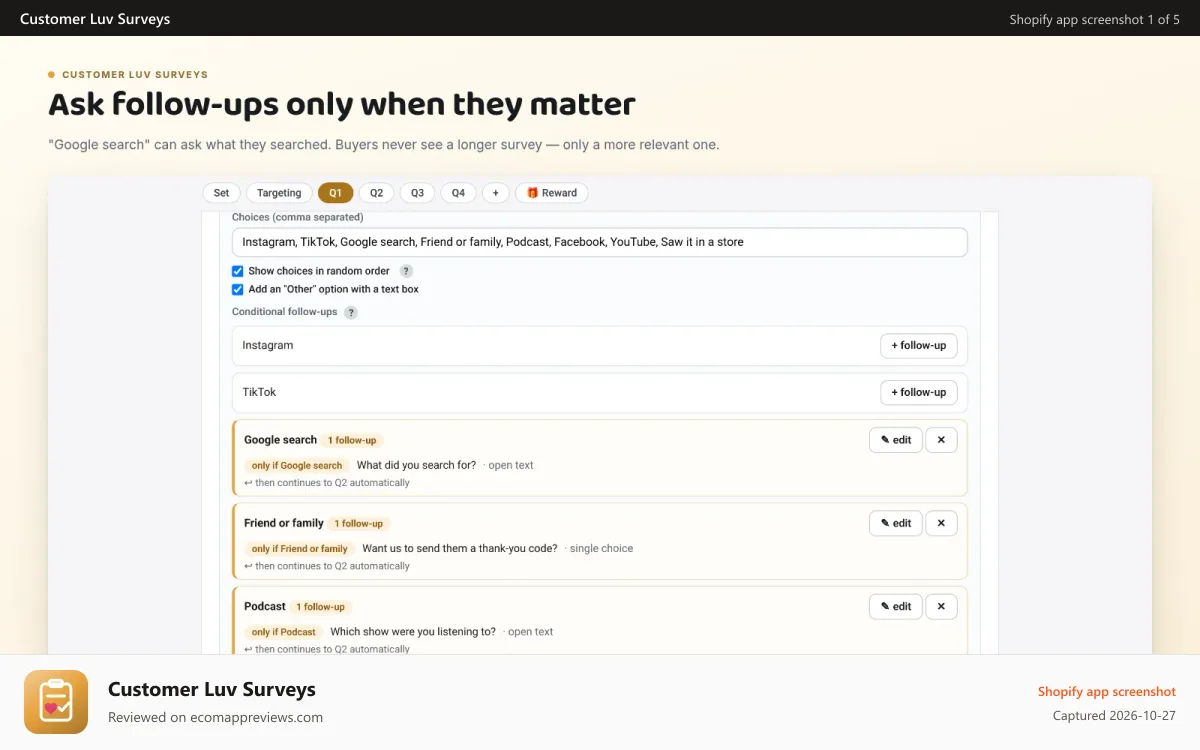This screenshot has width=1200, height=750.
Task: Edit the Friend or family follow-up
Action: point(896,523)
